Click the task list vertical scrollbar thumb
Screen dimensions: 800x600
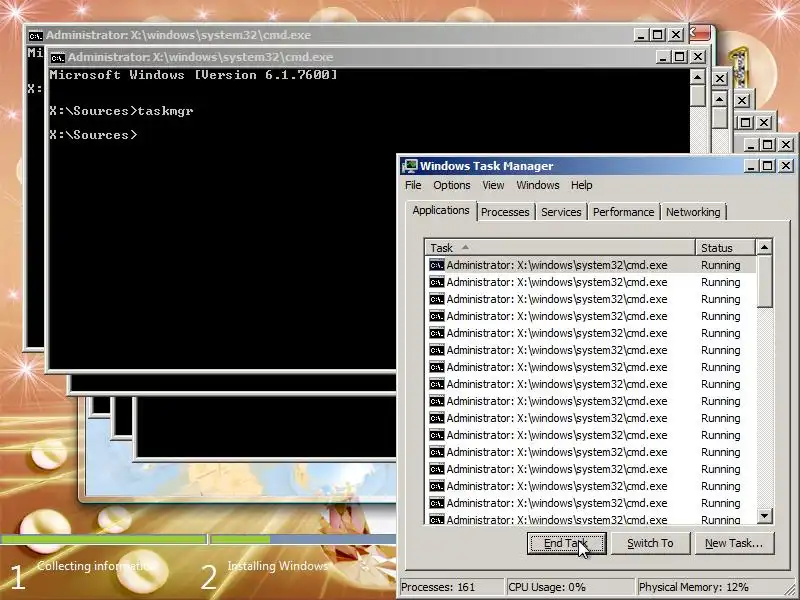pyautogui.click(x=764, y=282)
